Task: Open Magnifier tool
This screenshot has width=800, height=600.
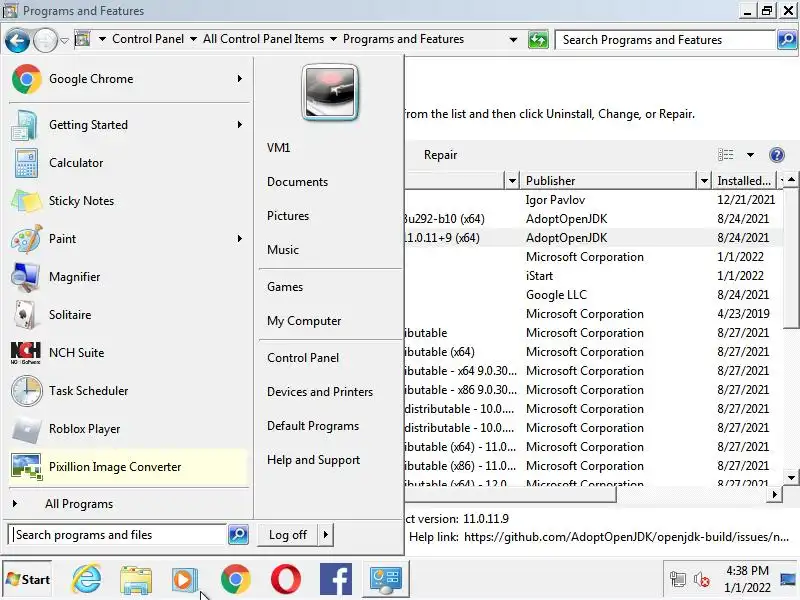Action: (x=129, y=277)
